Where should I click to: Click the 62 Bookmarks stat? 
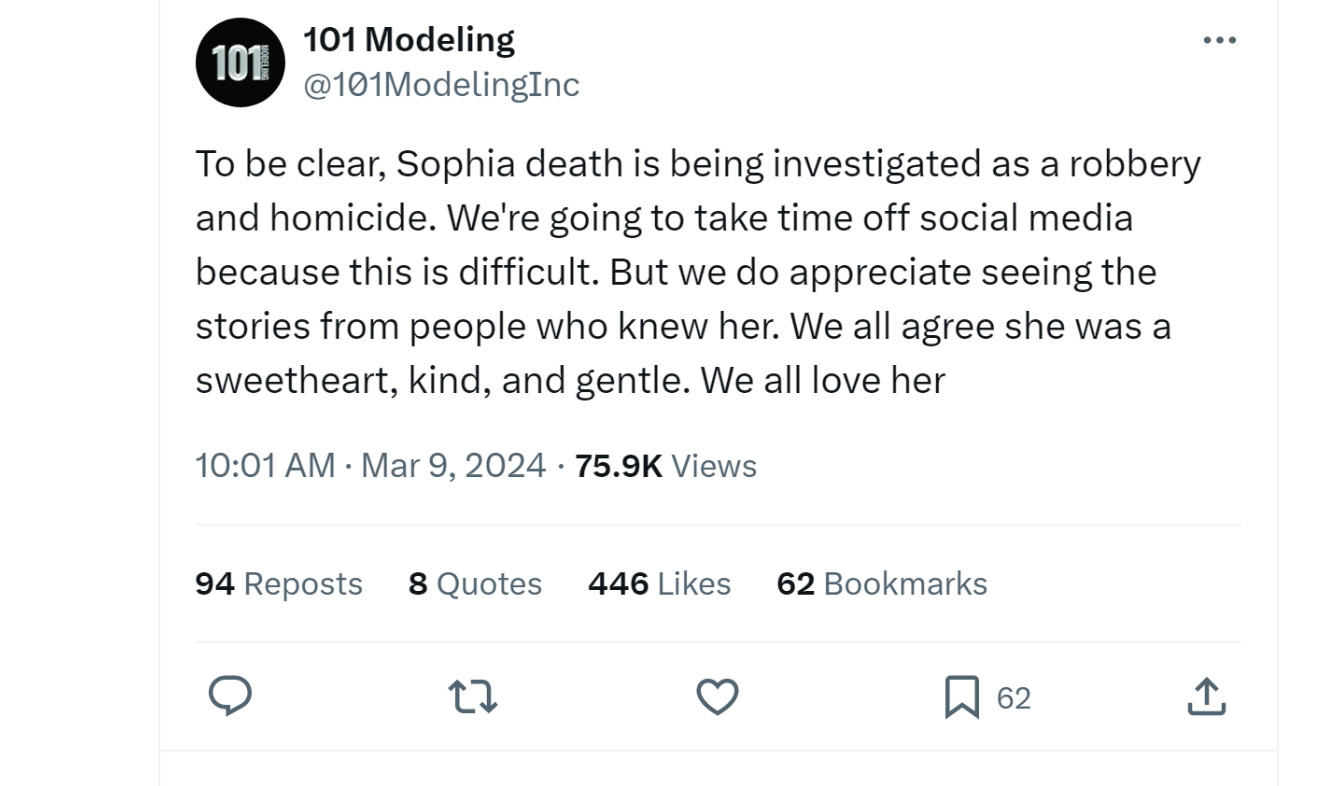tap(881, 583)
